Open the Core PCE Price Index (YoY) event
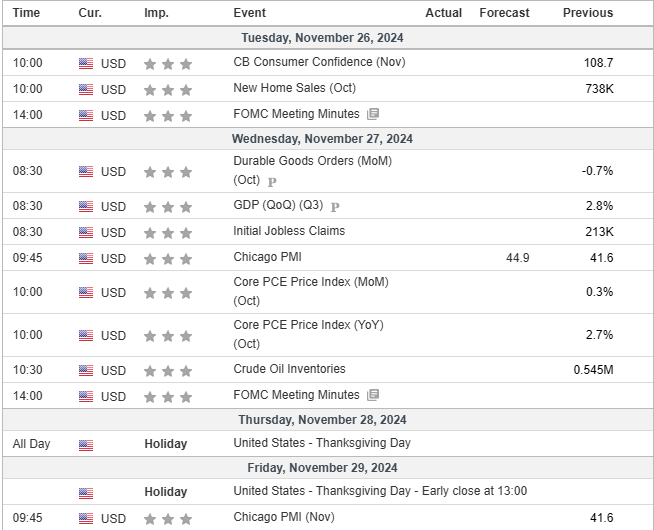This screenshot has width=654, height=530. click(x=309, y=334)
